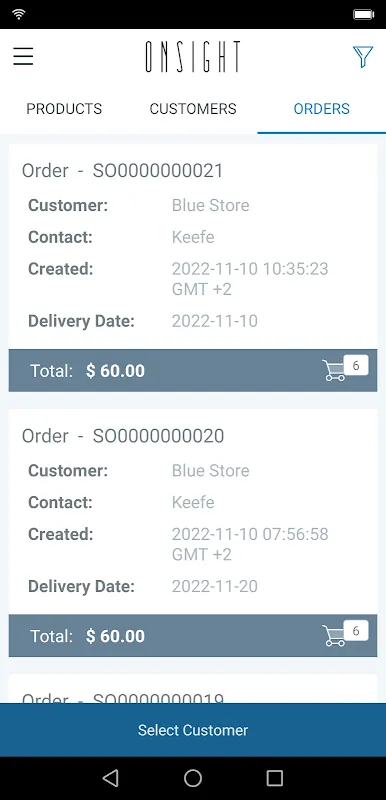Switch to the Products tab
Screen dimensions: 386x800
(64, 109)
